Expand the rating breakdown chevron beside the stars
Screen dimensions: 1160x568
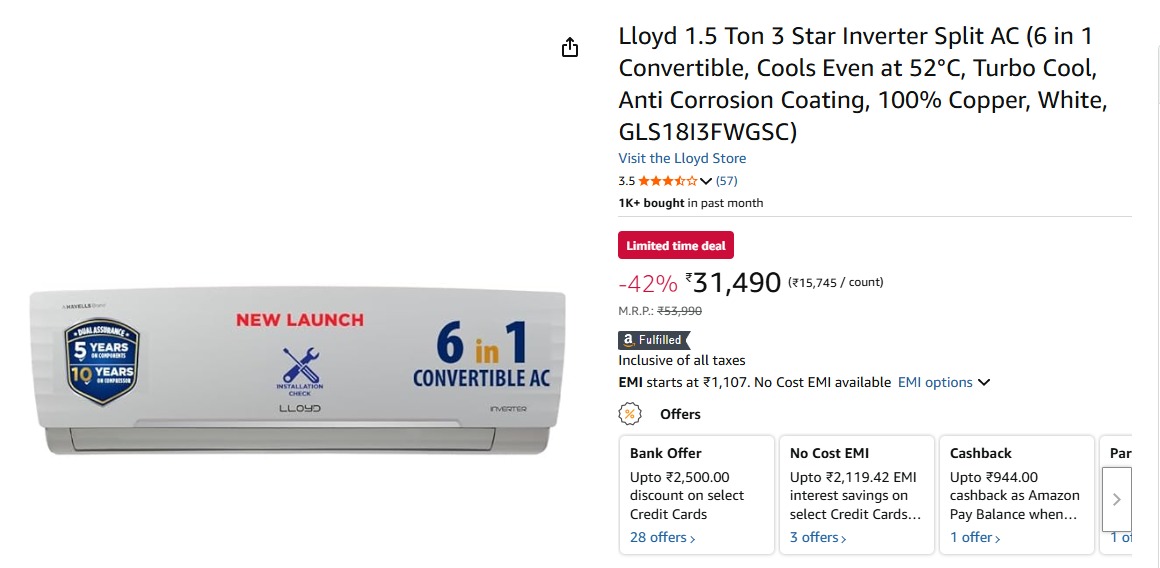coord(706,181)
